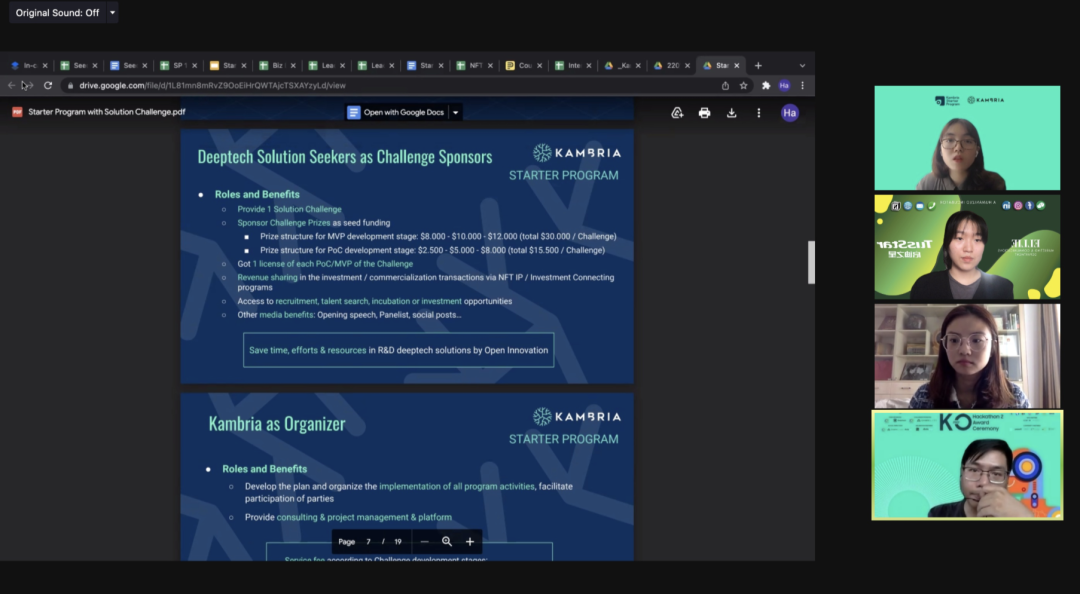Click the current page number field
Viewport: 1080px width, 594px height.
[x=368, y=542]
